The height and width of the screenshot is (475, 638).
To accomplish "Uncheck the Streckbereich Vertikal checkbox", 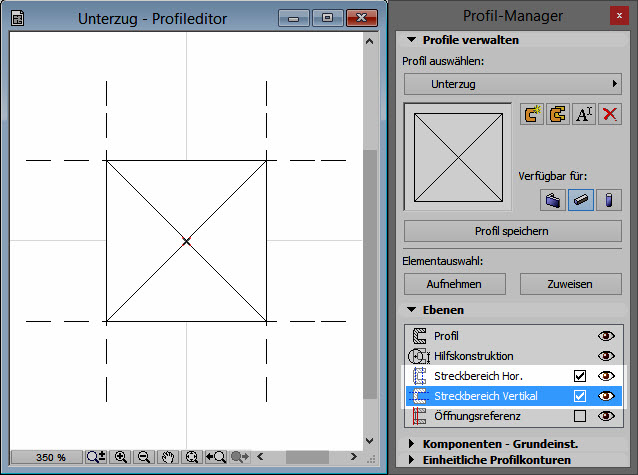I will pyautogui.click(x=580, y=396).
